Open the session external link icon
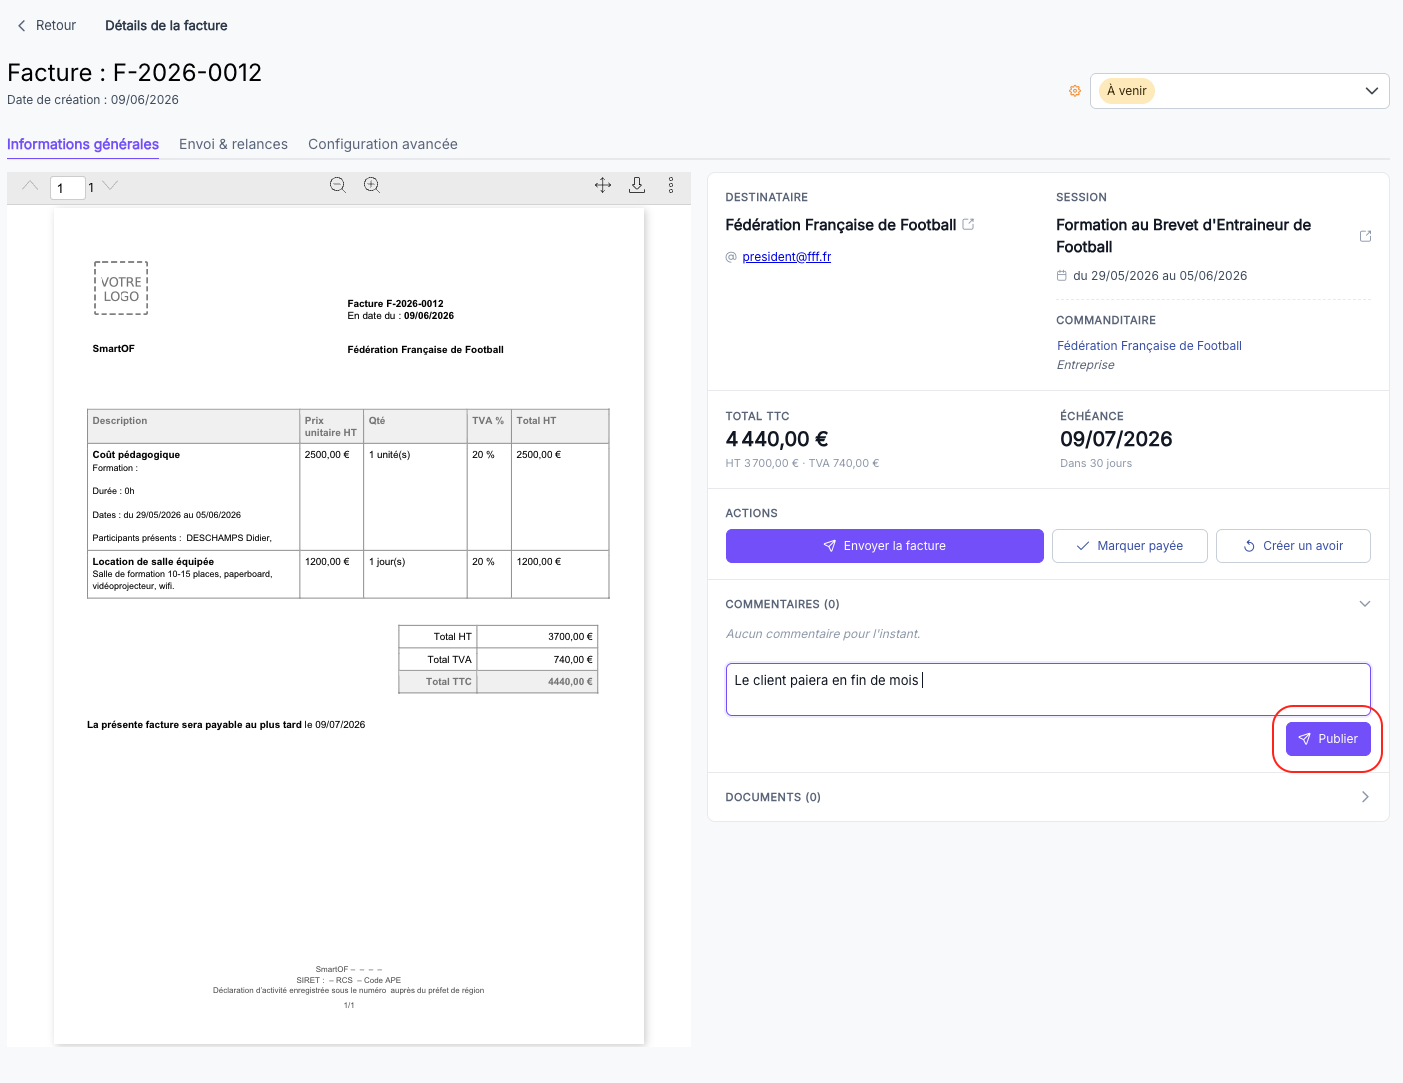This screenshot has width=1403, height=1083. click(1365, 236)
